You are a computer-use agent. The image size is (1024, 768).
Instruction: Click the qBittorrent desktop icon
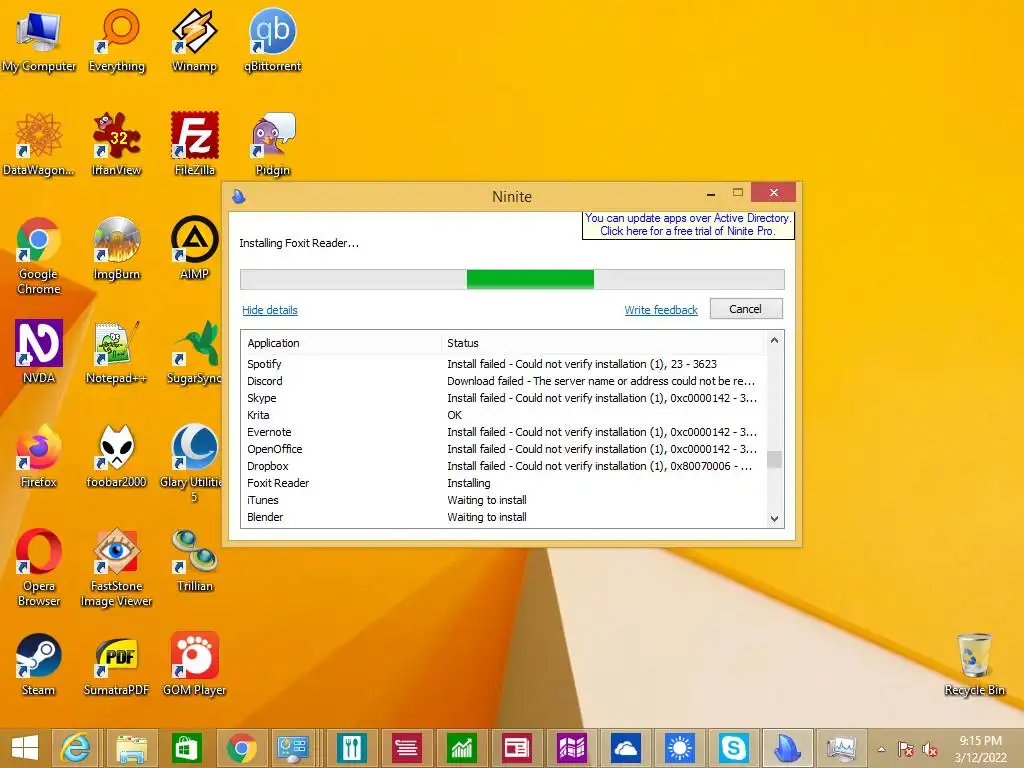pyautogui.click(x=272, y=40)
